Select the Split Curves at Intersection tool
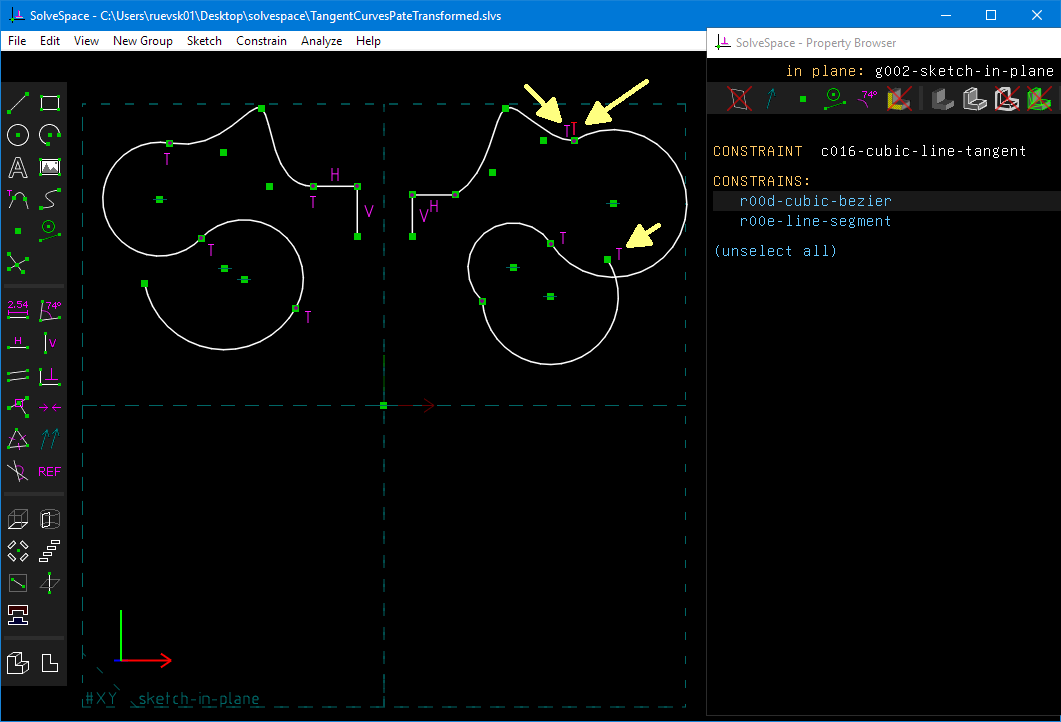Screen dimensions: 1061x722 tap(18, 263)
